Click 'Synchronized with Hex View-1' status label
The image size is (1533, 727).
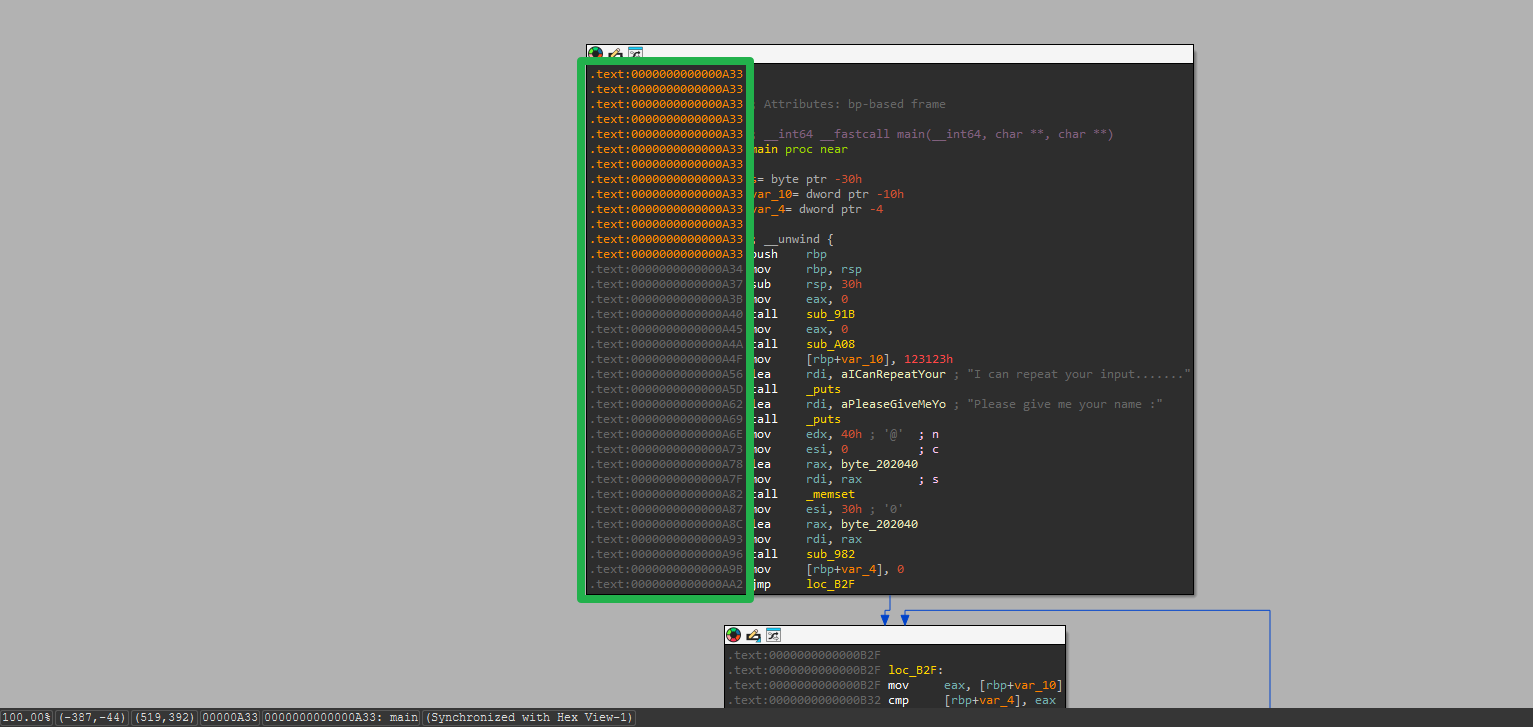pyautogui.click(x=529, y=718)
